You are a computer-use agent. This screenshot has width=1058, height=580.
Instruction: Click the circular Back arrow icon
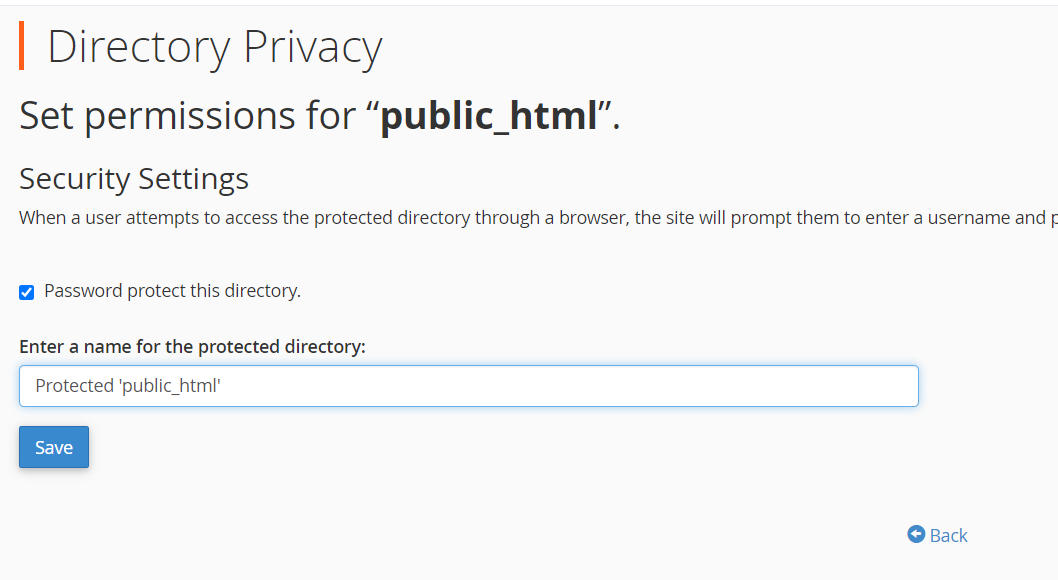tap(916, 534)
